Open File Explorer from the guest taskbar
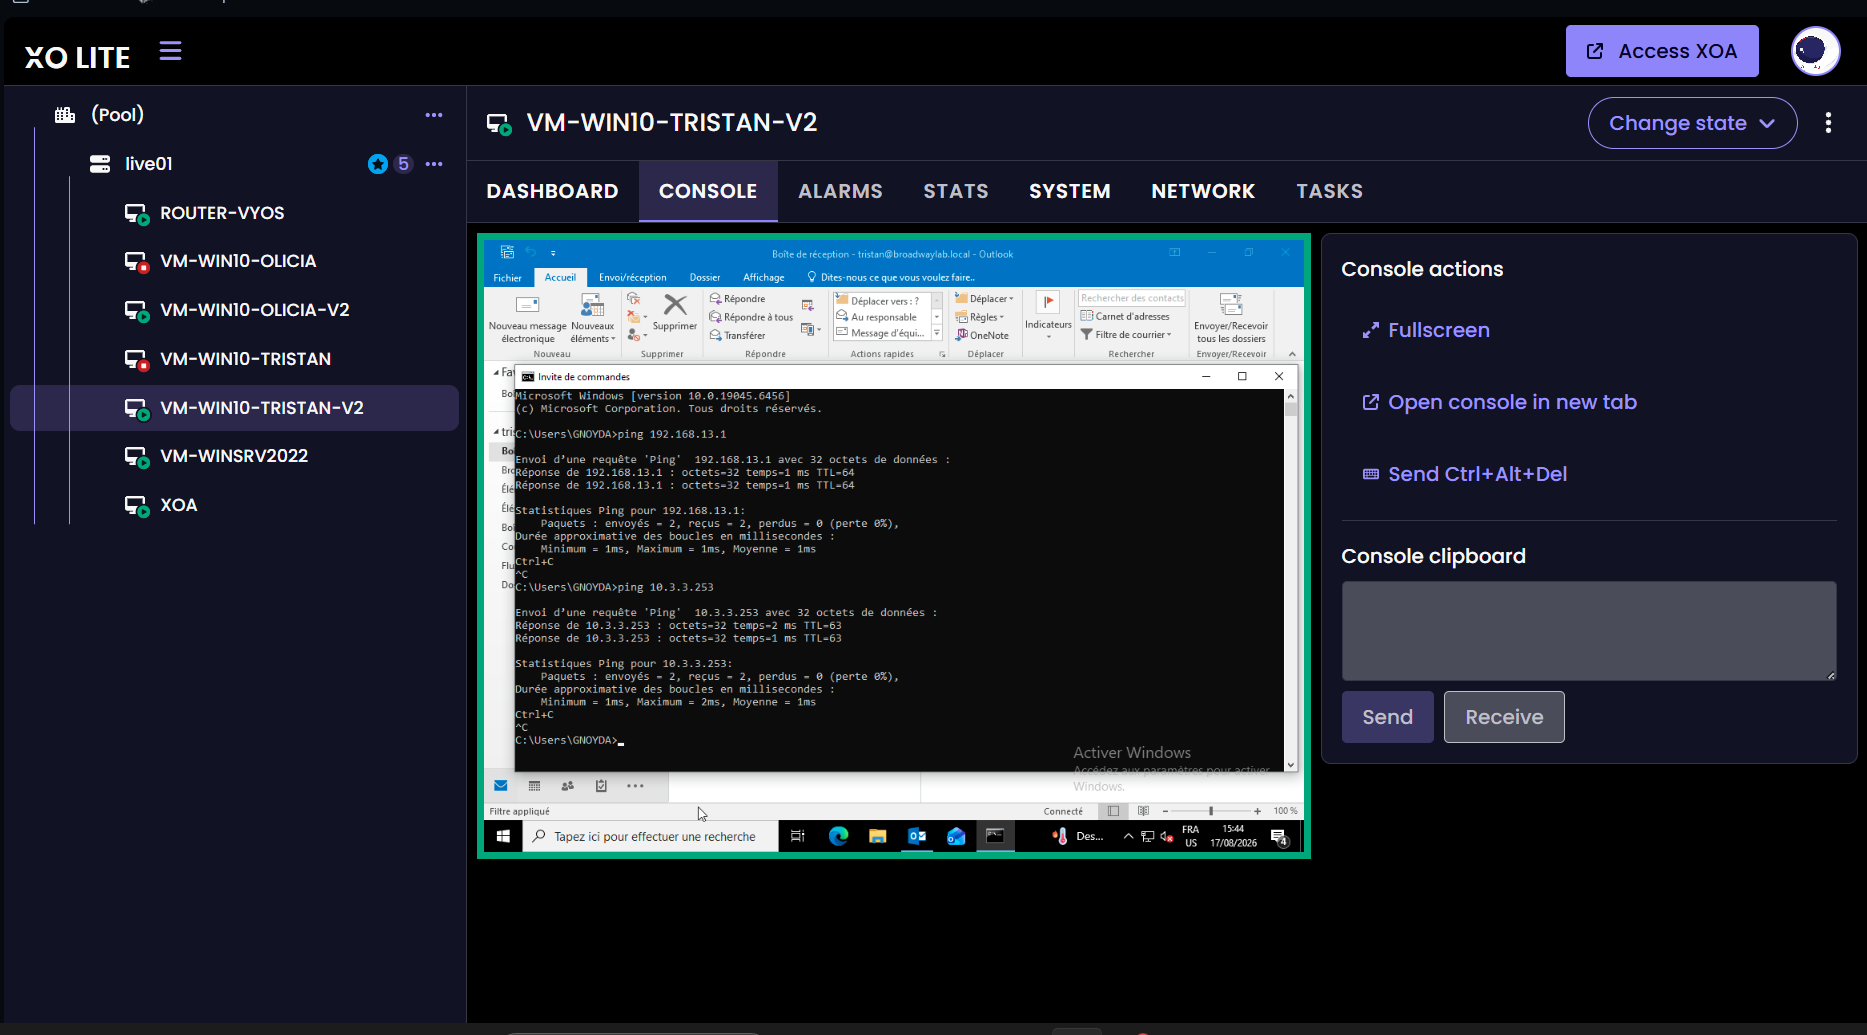Screen dimensions: 1867x1035 (877, 836)
